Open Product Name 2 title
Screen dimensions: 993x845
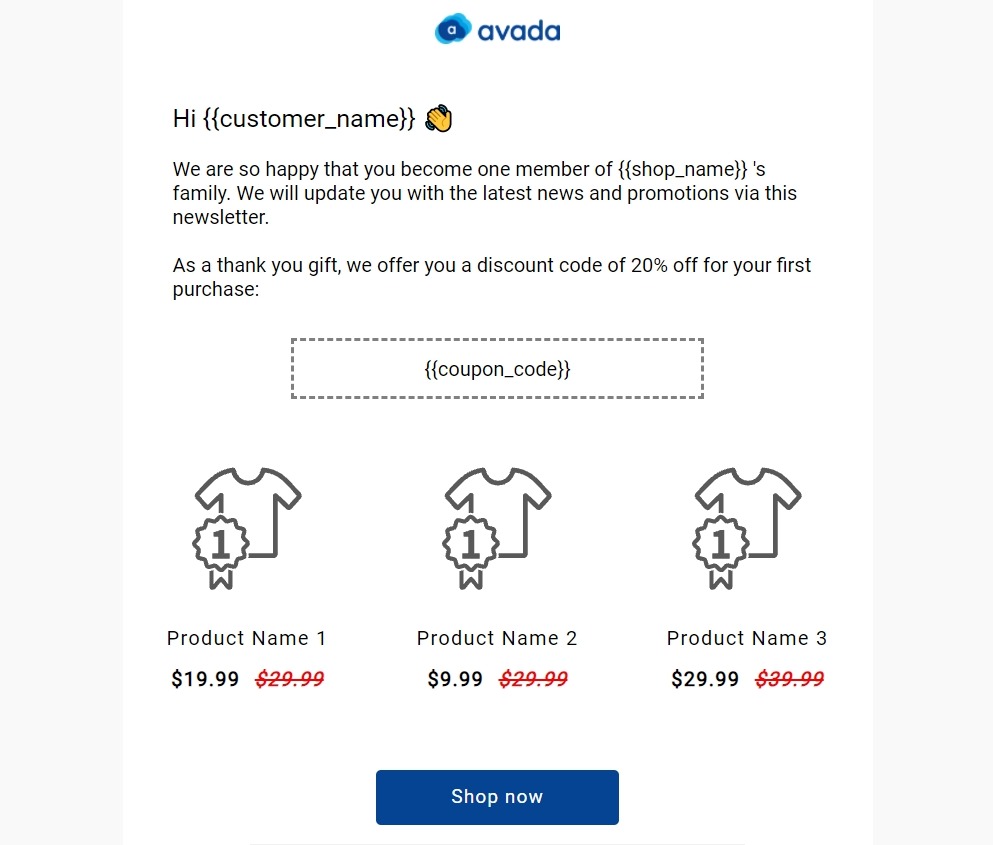tap(496, 638)
